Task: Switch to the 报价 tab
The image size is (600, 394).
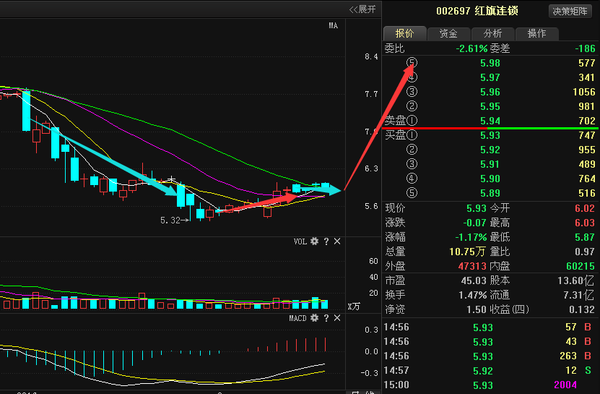Action: pyautogui.click(x=404, y=33)
